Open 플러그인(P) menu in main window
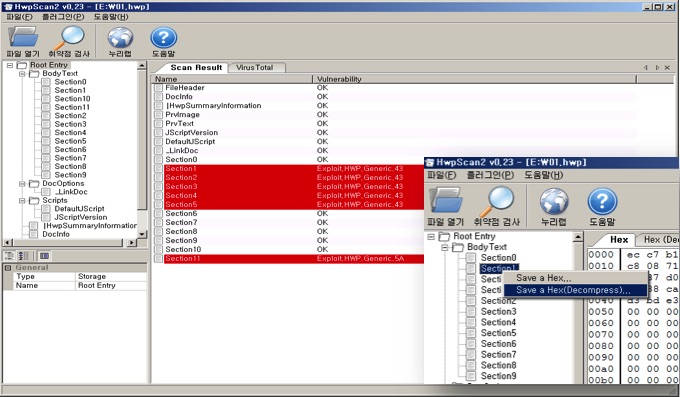The height and width of the screenshot is (397, 680). pos(63,17)
